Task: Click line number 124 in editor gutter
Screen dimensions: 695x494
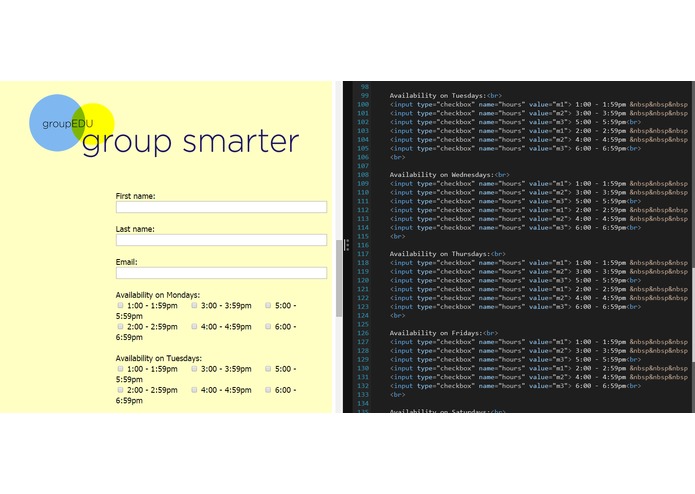Action: click(x=363, y=315)
